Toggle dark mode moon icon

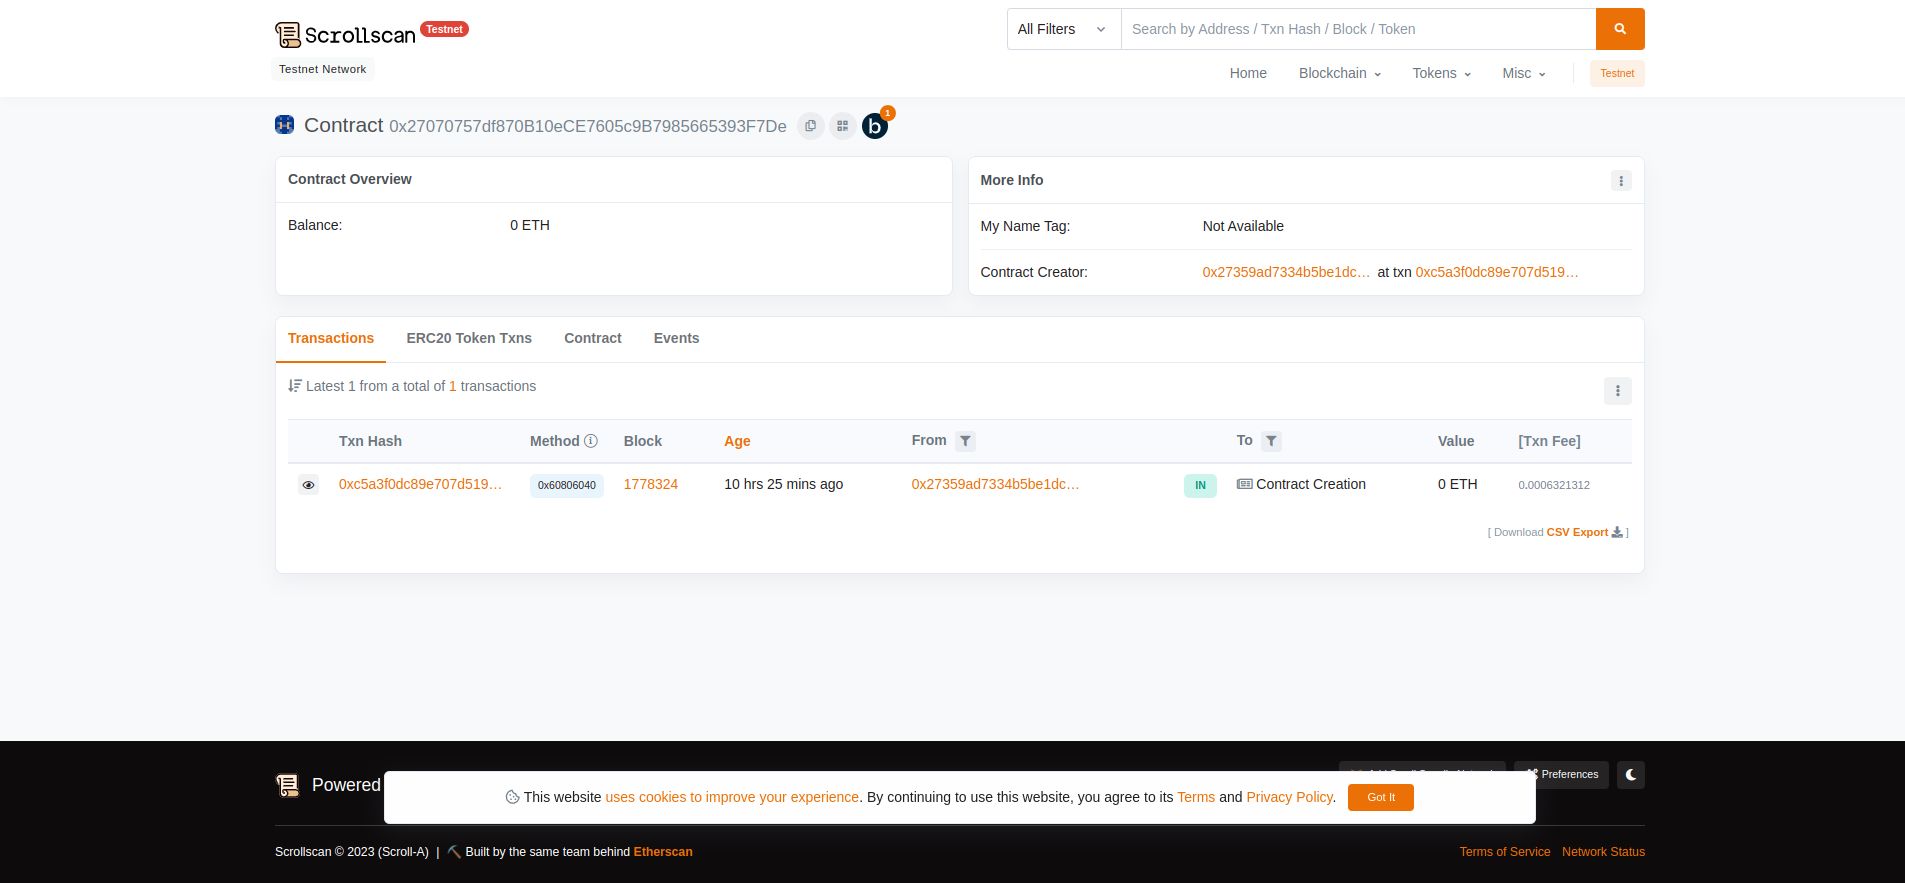(x=1631, y=775)
